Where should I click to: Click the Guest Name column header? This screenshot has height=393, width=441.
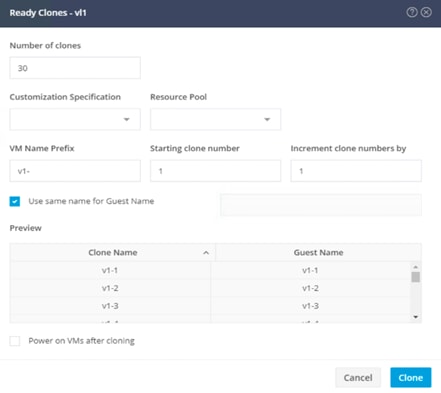click(x=318, y=252)
